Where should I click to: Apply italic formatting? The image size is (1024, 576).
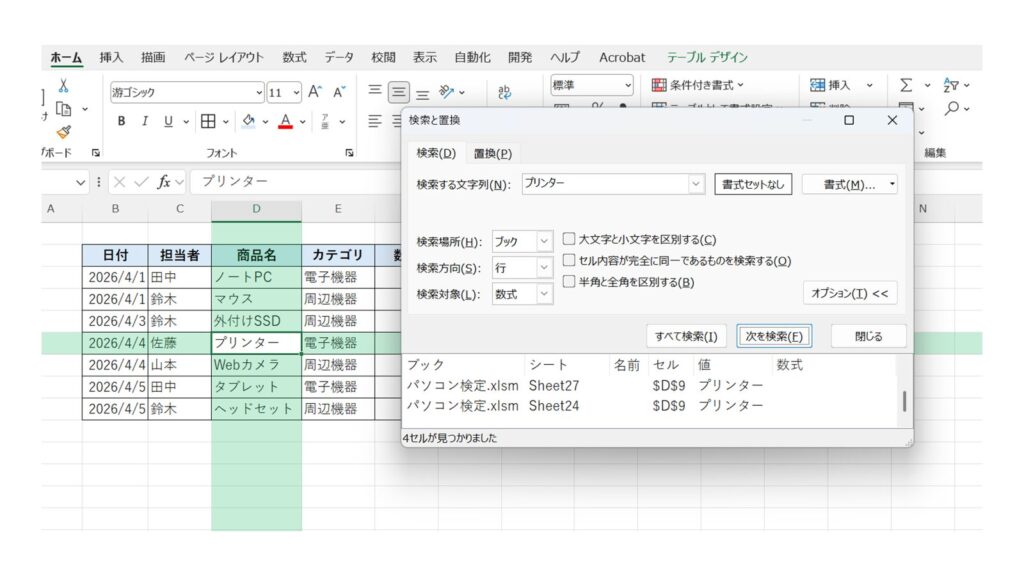pos(144,121)
